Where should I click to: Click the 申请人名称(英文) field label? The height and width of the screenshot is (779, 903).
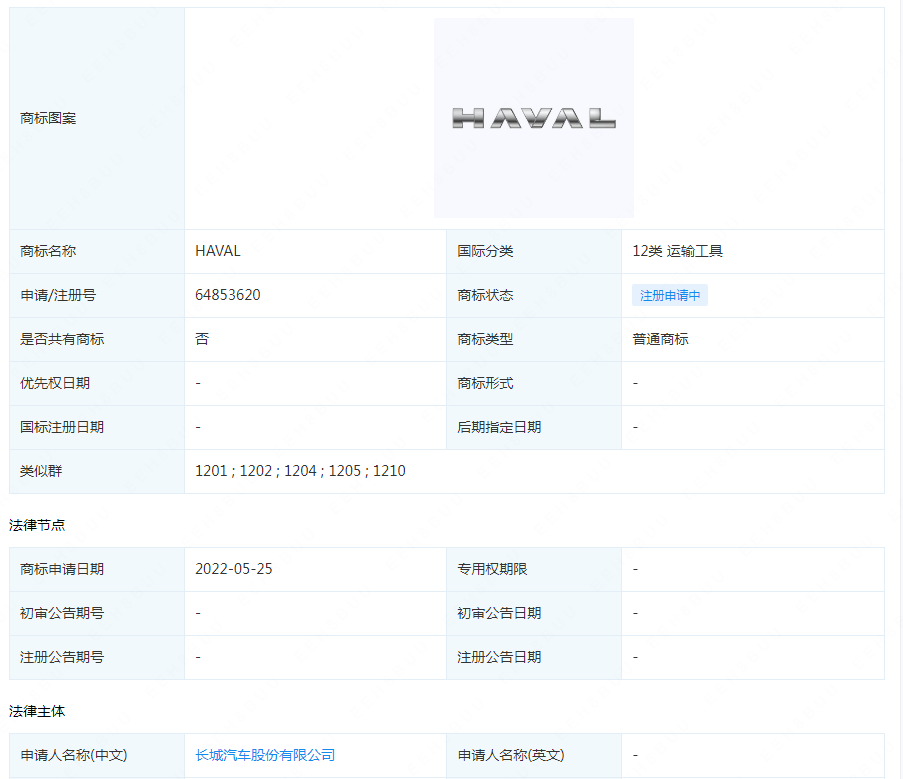[510, 755]
